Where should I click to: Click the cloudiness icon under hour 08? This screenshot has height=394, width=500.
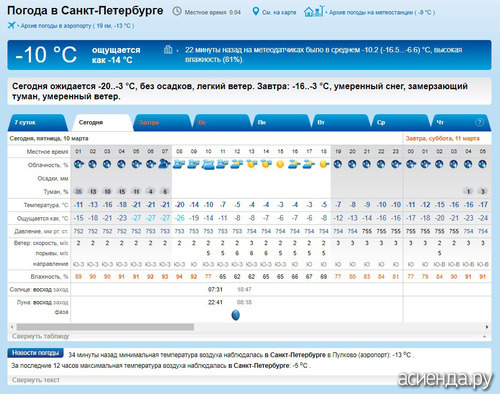tap(179, 164)
